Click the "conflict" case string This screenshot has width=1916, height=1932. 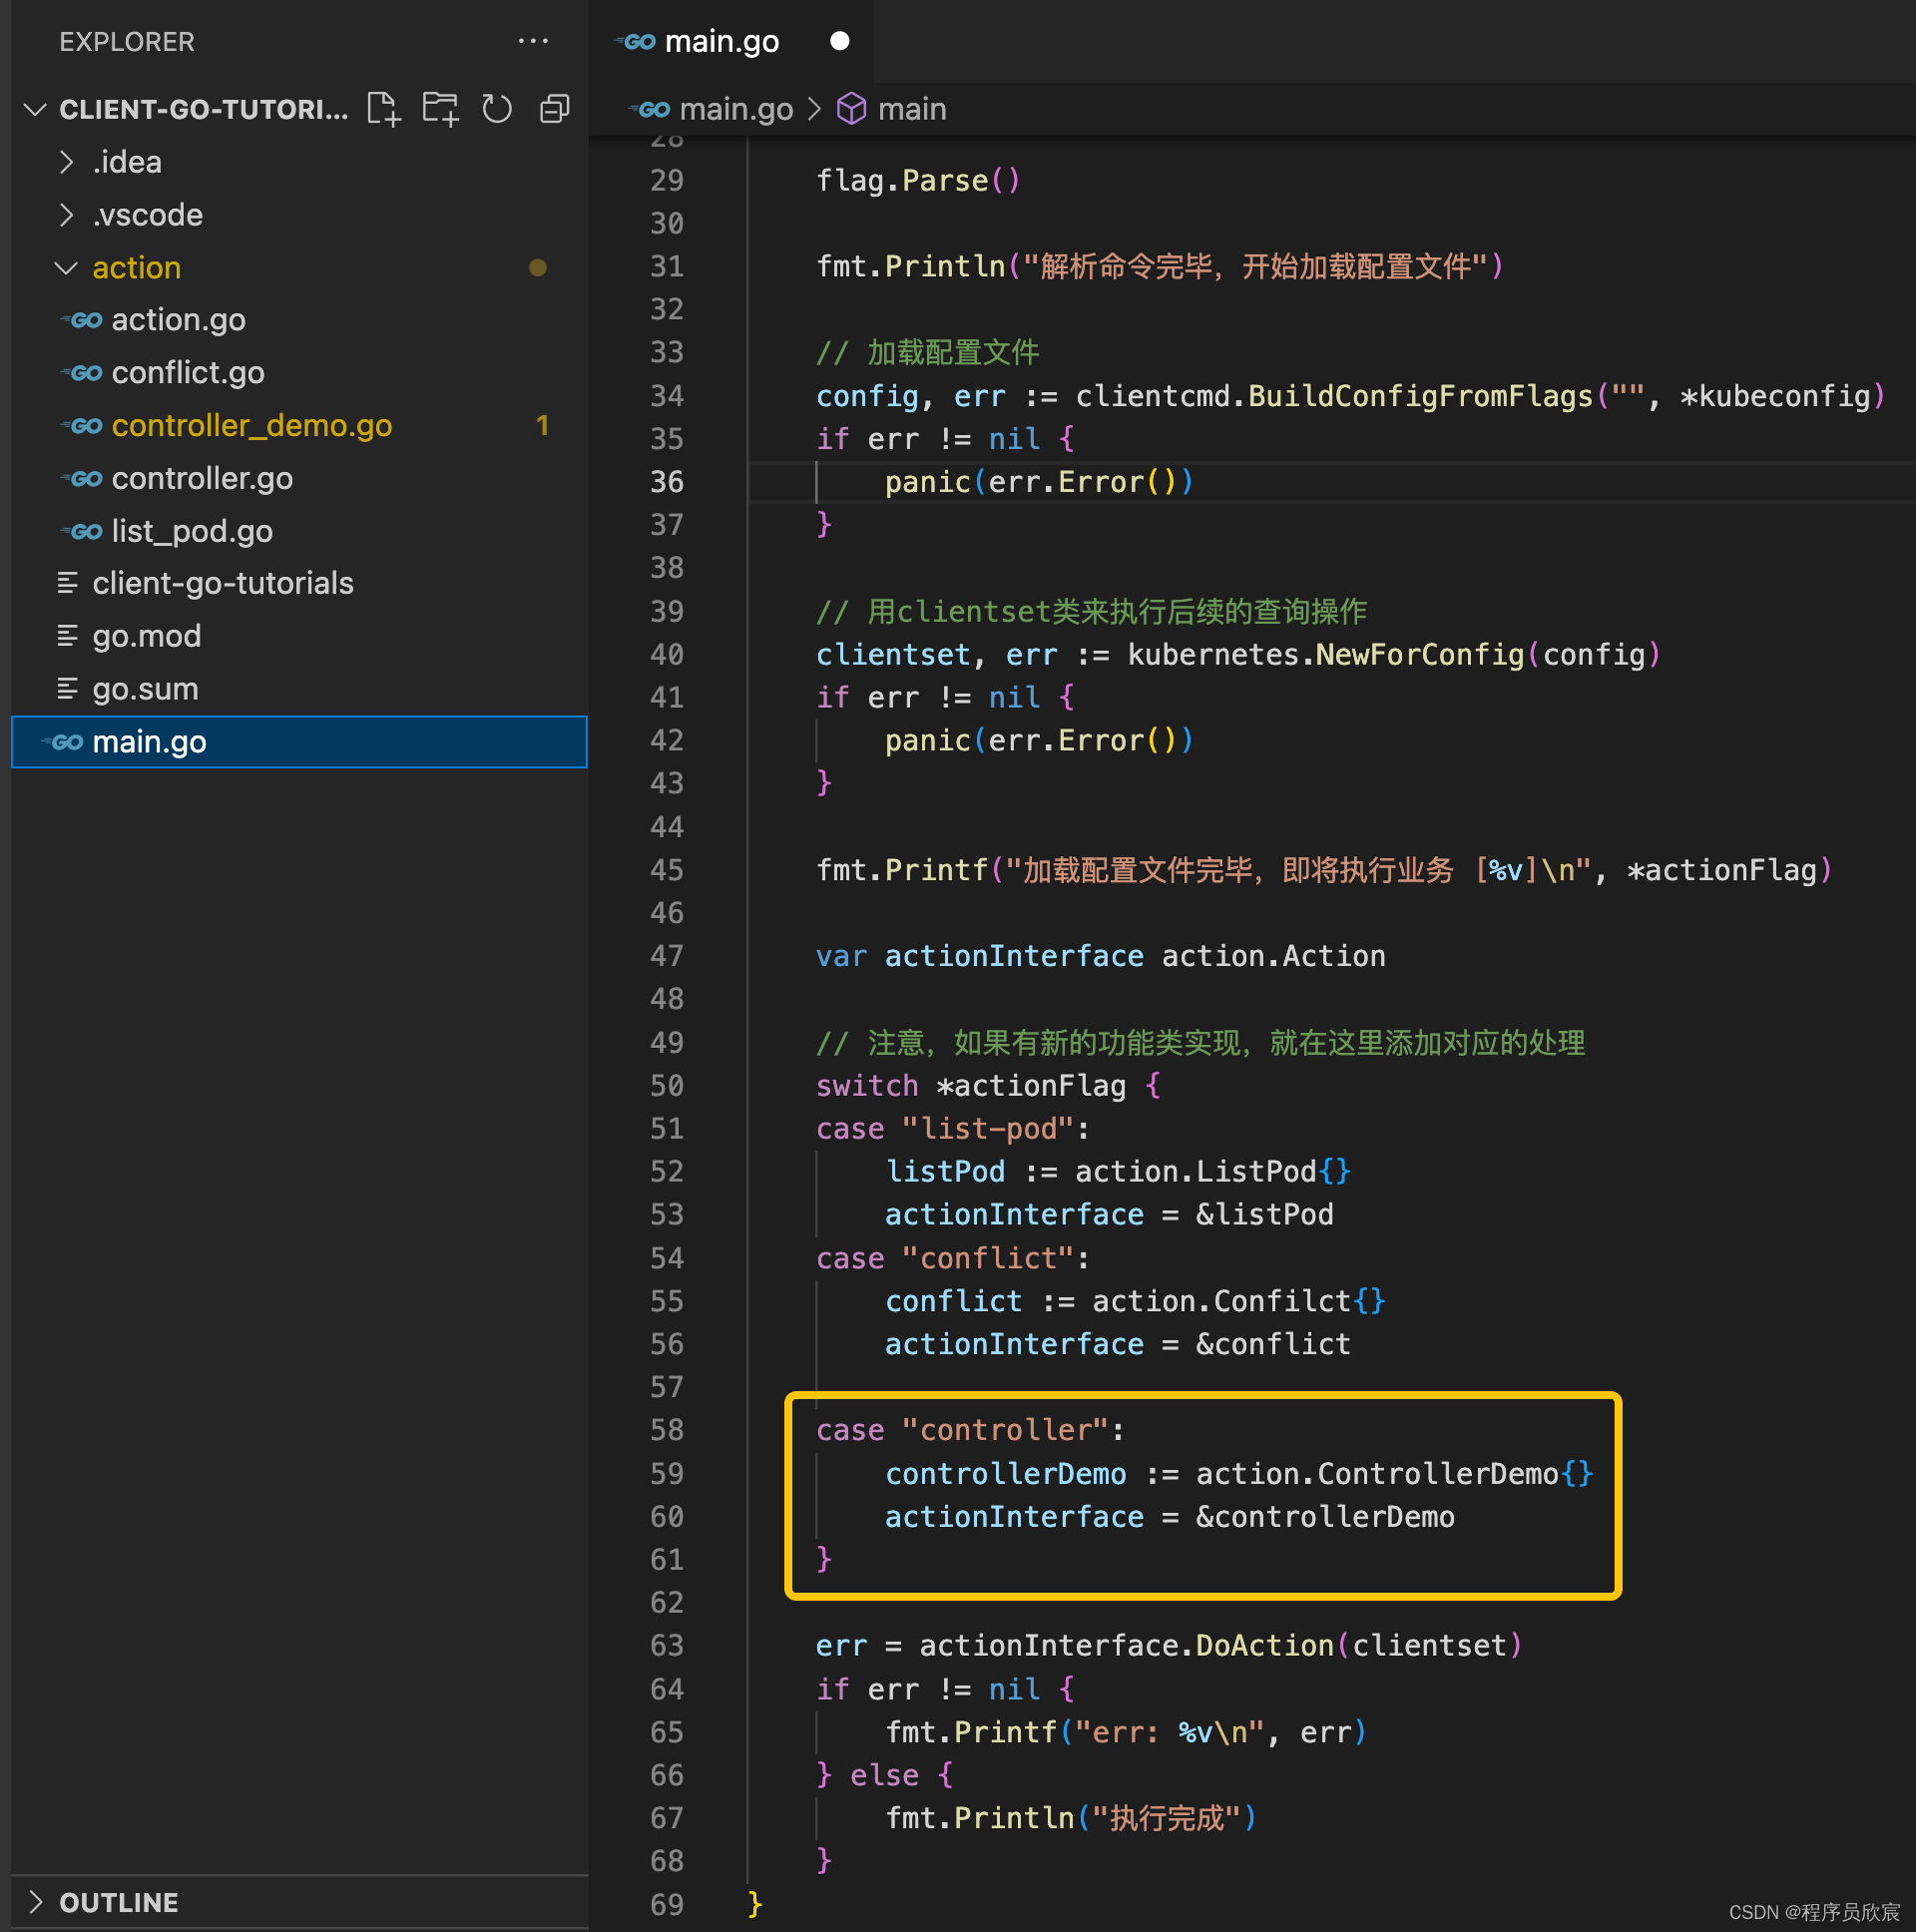(988, 1258)
